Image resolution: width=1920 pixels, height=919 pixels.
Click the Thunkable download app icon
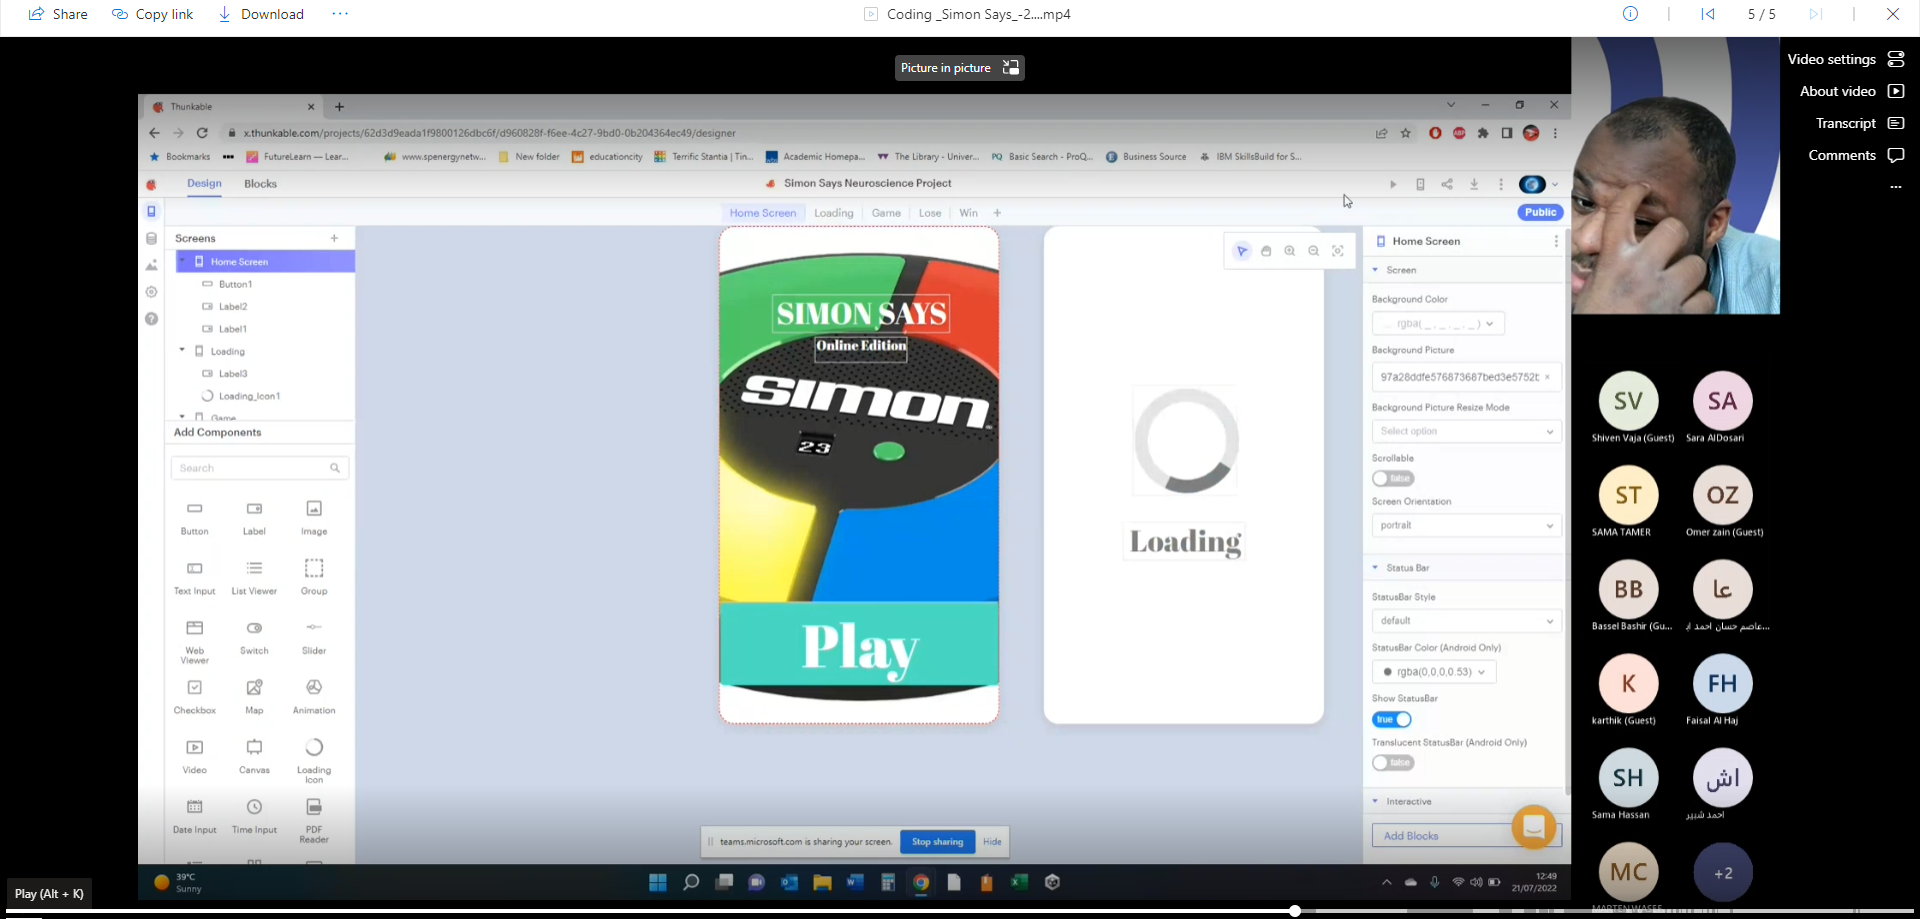tap(1474, 184)
